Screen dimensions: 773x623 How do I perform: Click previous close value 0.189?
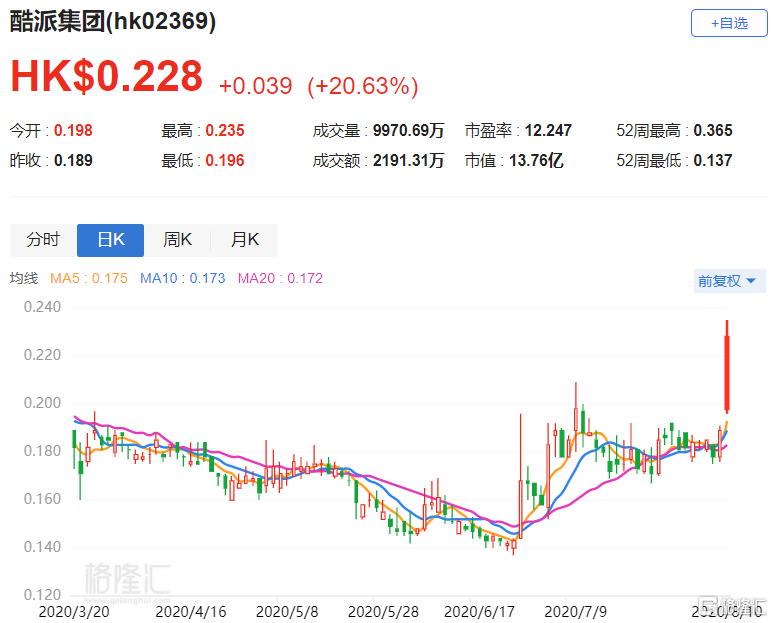73,161
